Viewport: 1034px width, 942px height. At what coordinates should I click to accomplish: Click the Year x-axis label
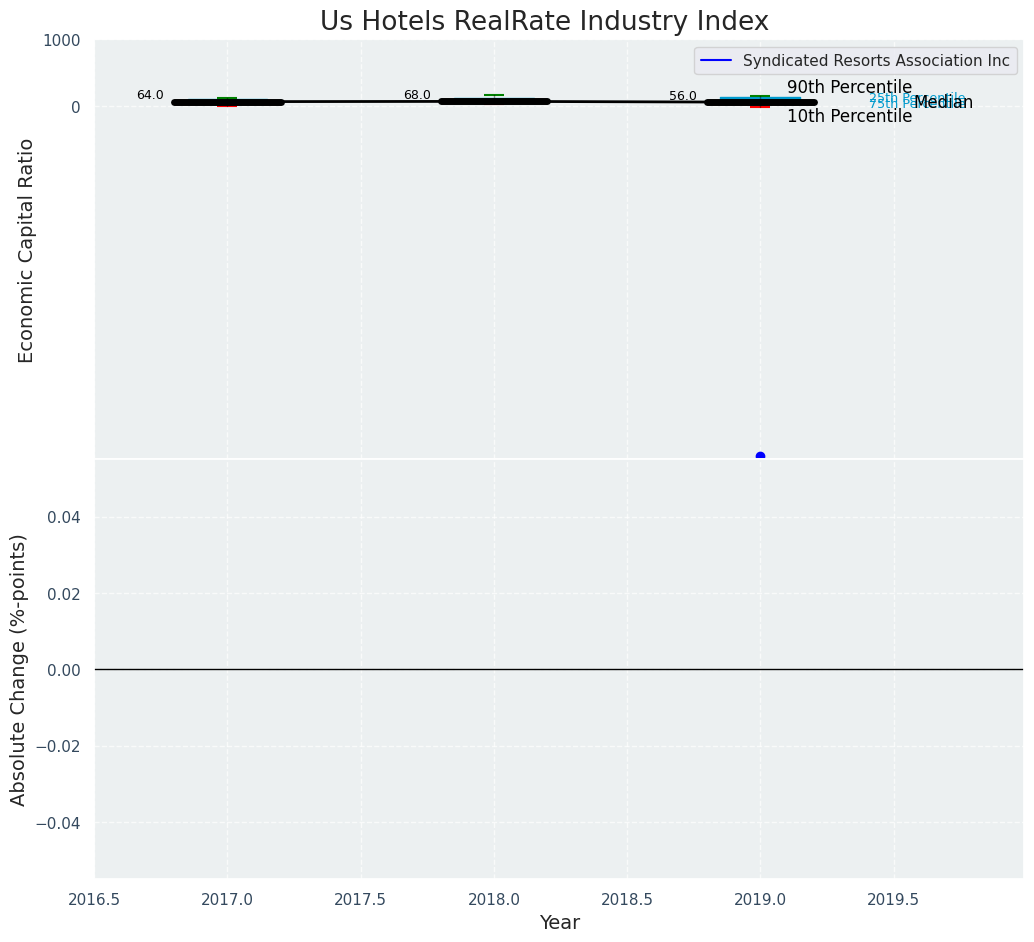pyautogui.click(x=559, y=923)
